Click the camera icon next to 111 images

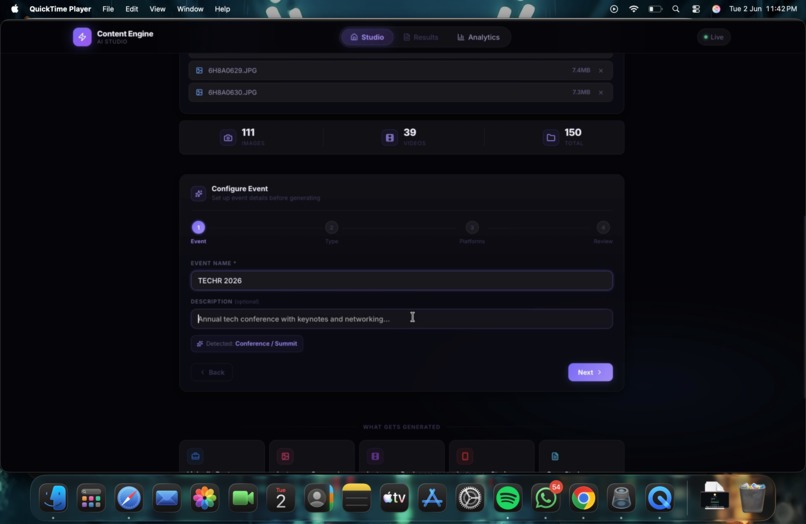tap(228, 138)
